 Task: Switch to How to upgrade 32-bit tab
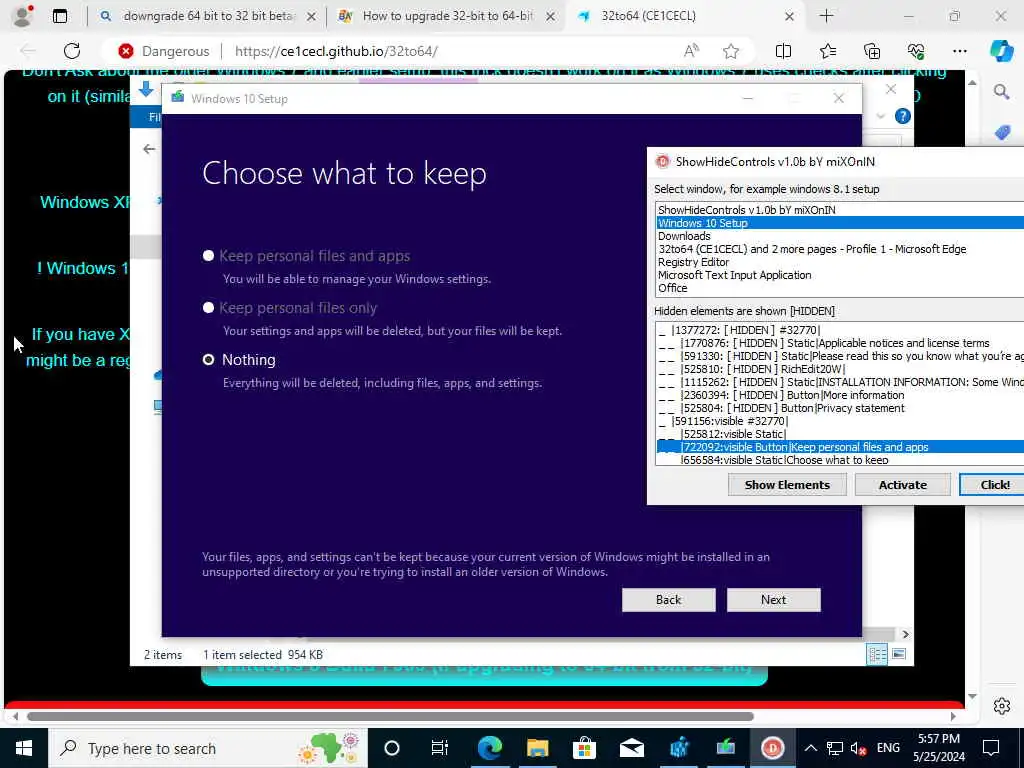point(447,16)
